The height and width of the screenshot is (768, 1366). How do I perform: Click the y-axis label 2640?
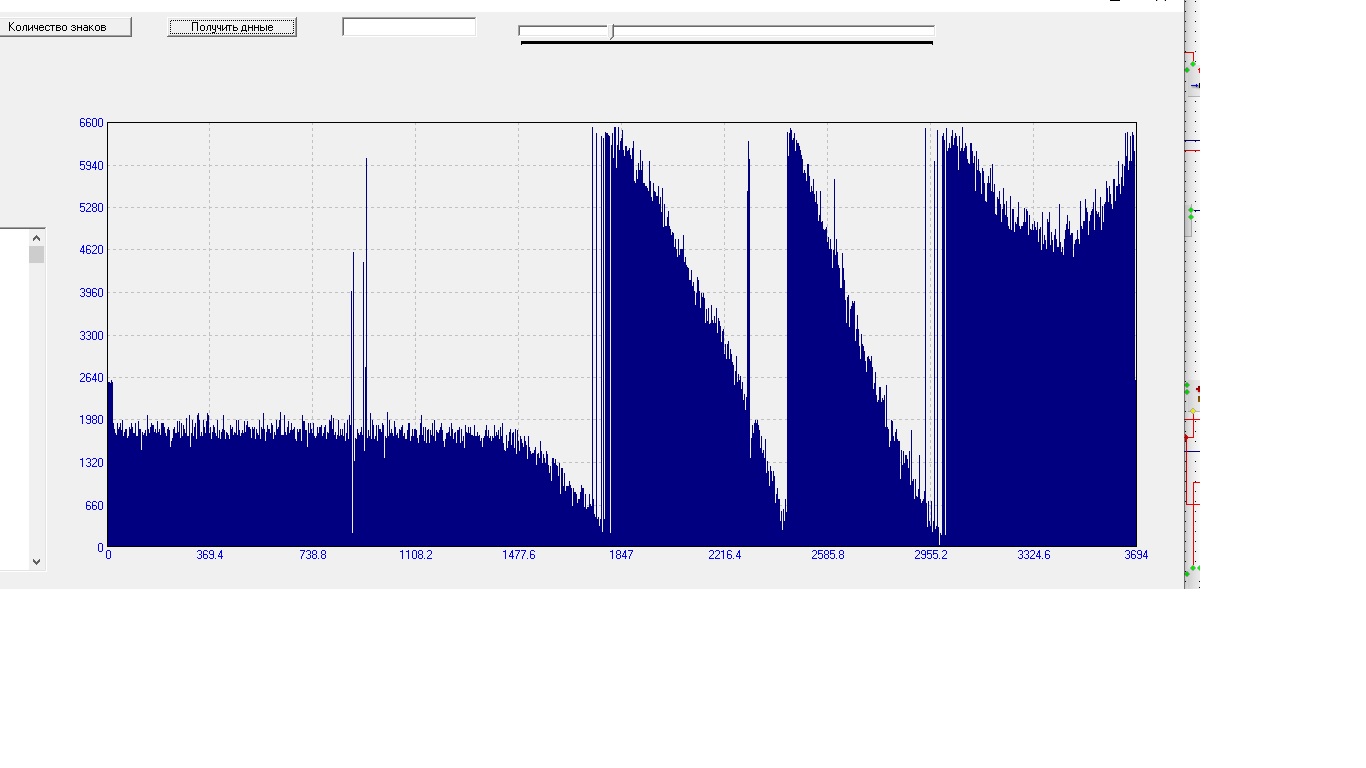[91, 378]
